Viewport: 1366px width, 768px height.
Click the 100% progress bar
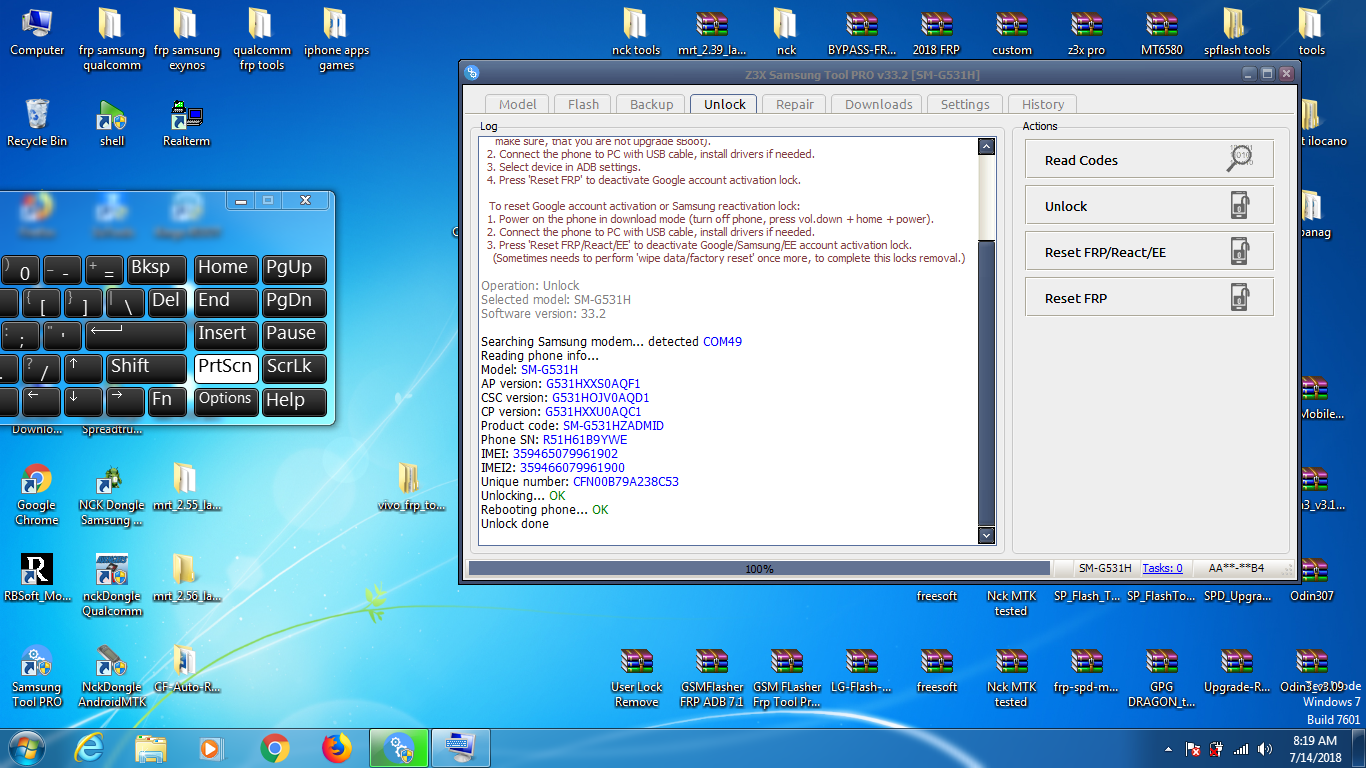[759, 568]
